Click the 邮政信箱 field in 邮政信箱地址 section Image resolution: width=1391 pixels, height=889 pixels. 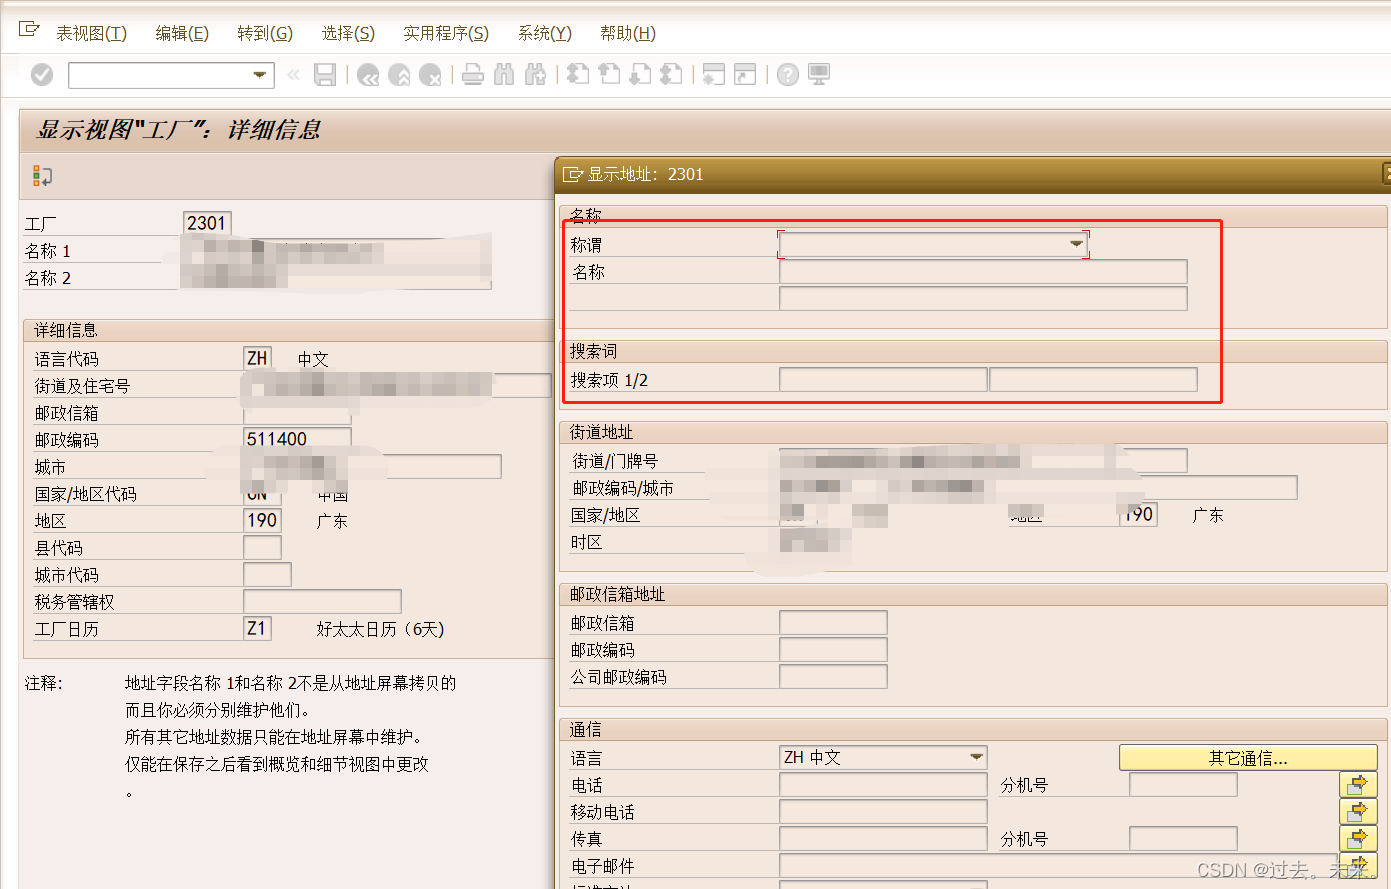tap(833, 623)
